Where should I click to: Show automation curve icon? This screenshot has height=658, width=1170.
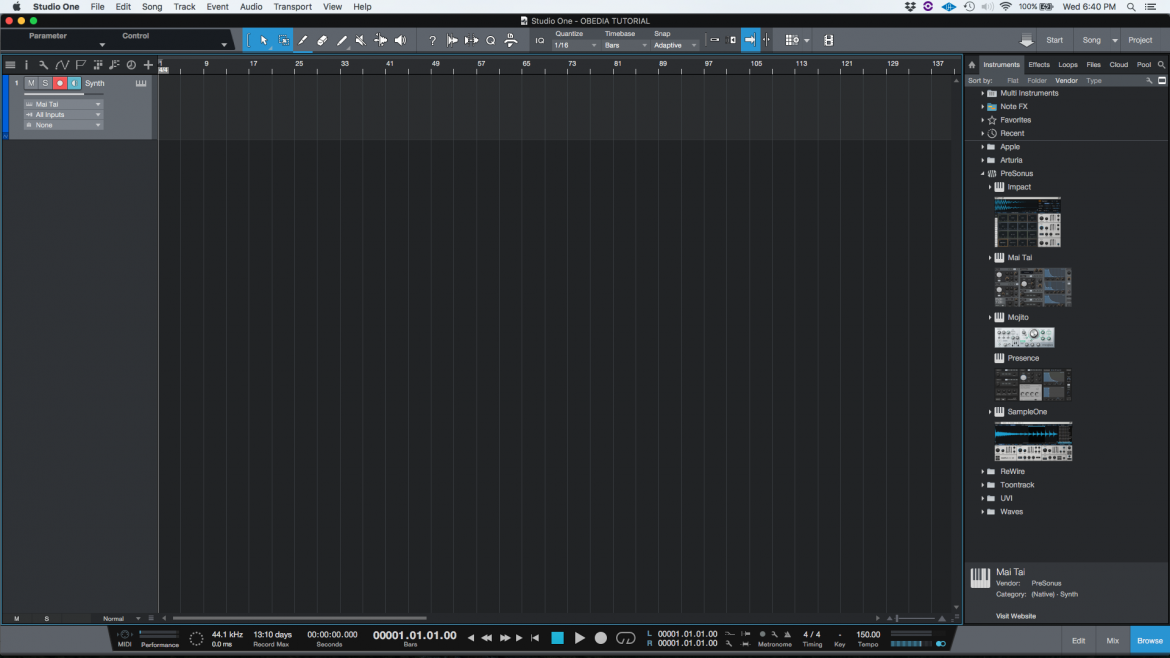click(x=62, y=65)
